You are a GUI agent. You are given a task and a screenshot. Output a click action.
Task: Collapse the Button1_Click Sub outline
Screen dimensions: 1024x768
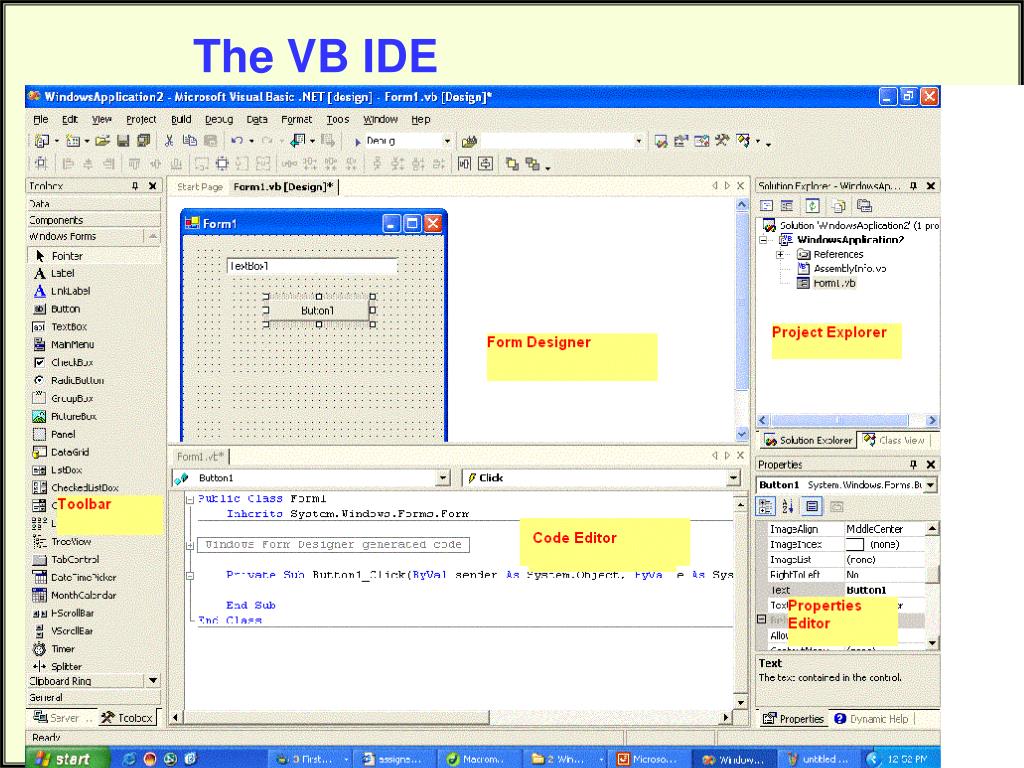(190, 575)
